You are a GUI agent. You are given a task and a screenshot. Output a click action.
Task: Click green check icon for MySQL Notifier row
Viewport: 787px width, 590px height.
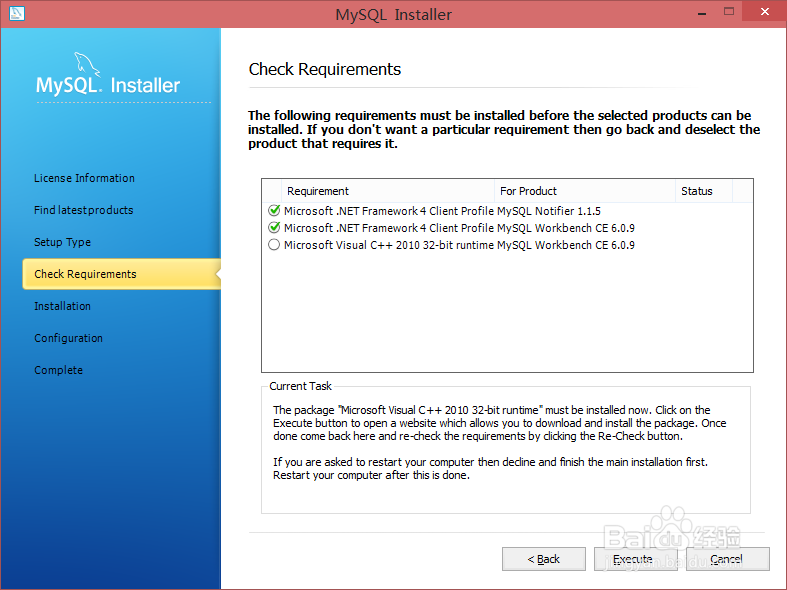point(274,211)
